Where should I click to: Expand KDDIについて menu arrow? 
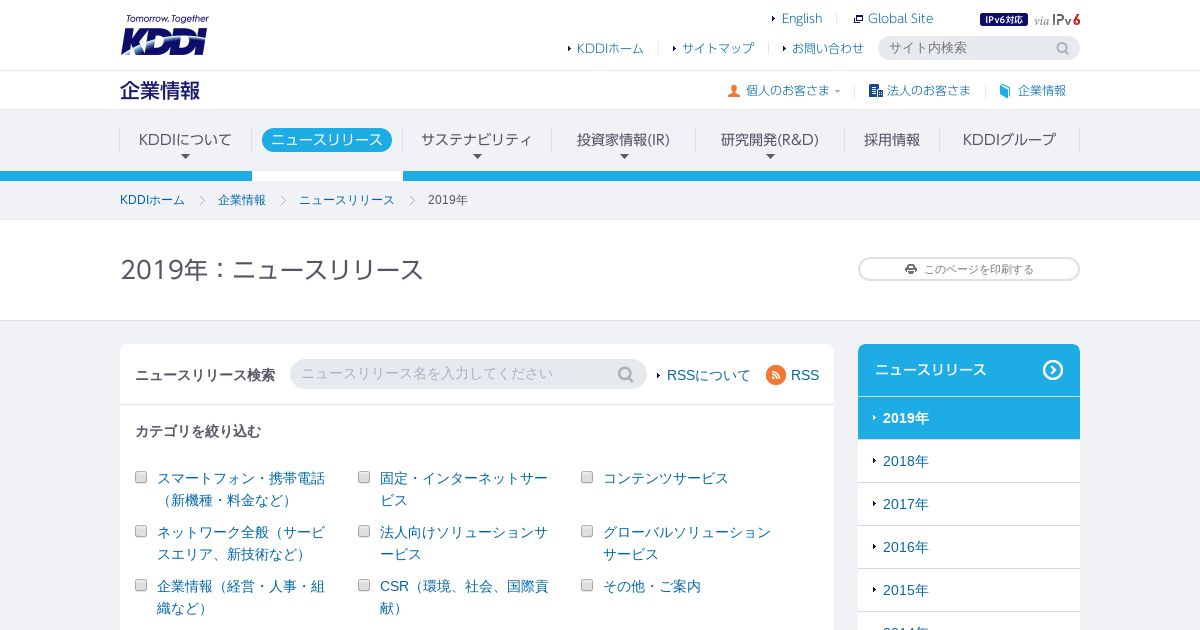[185, 157]
